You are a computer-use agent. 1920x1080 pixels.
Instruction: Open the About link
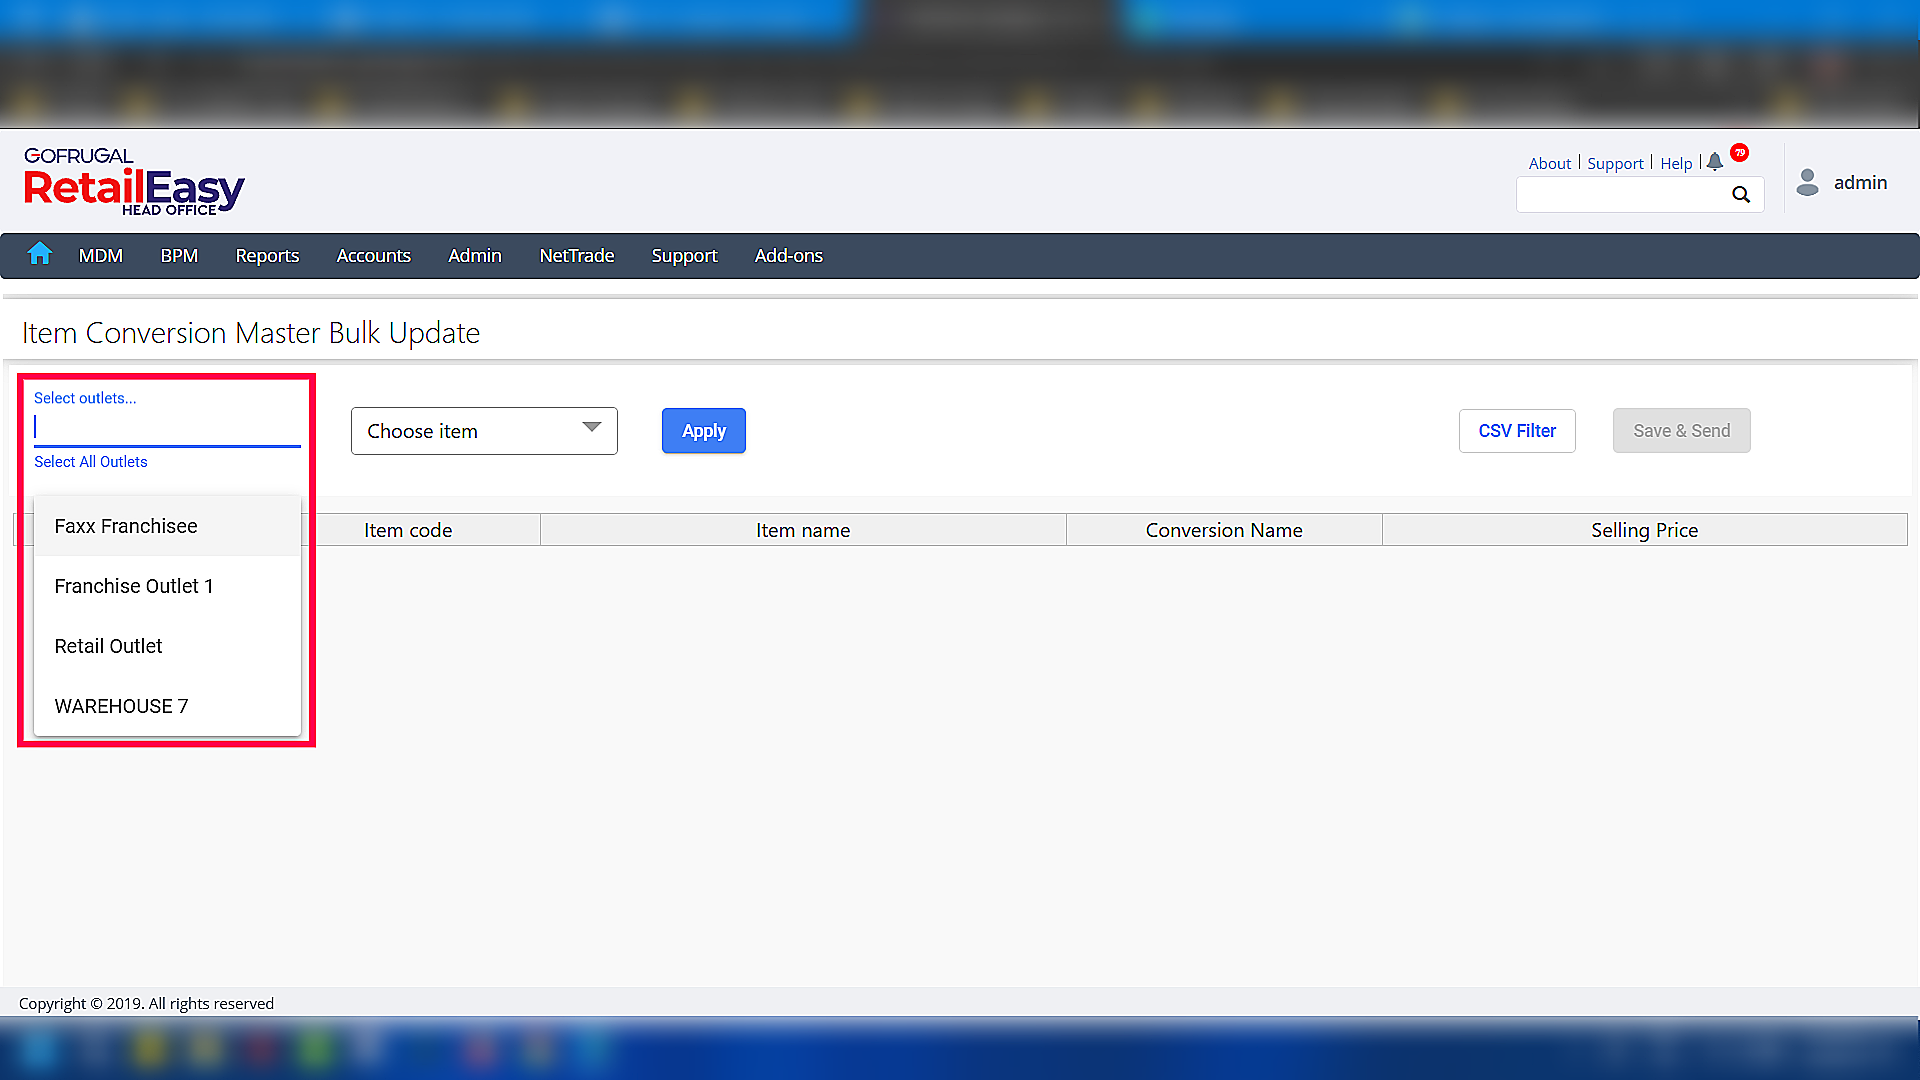1549,164
